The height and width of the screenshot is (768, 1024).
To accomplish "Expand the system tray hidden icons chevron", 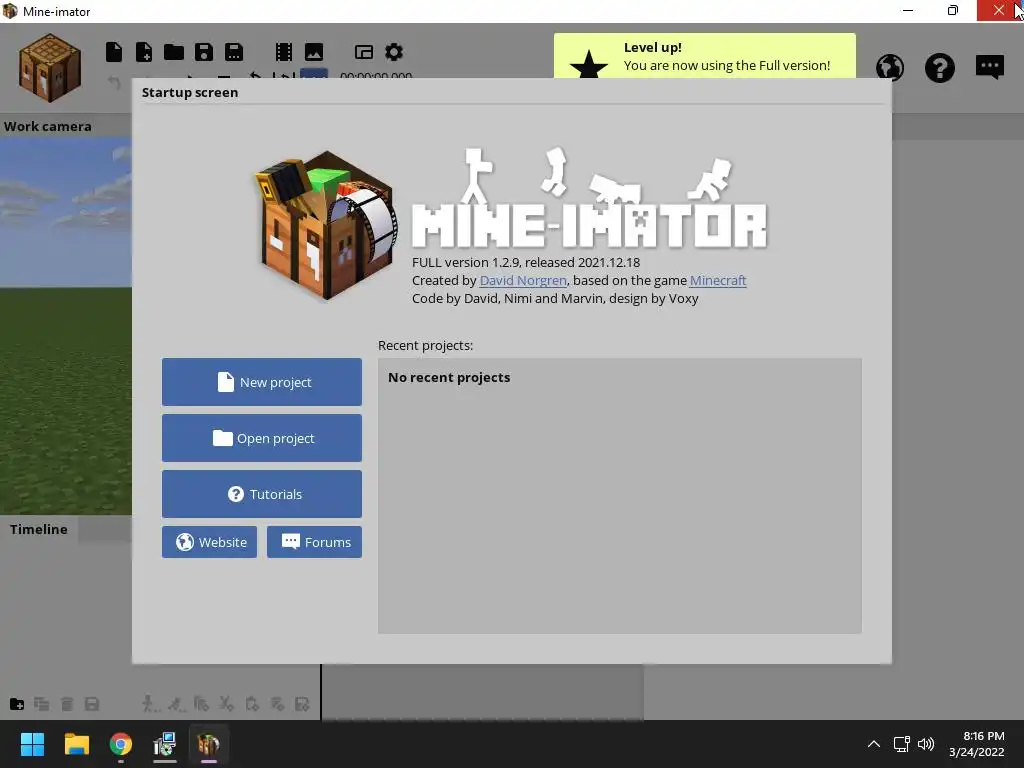I will click(x=874, y=744).
